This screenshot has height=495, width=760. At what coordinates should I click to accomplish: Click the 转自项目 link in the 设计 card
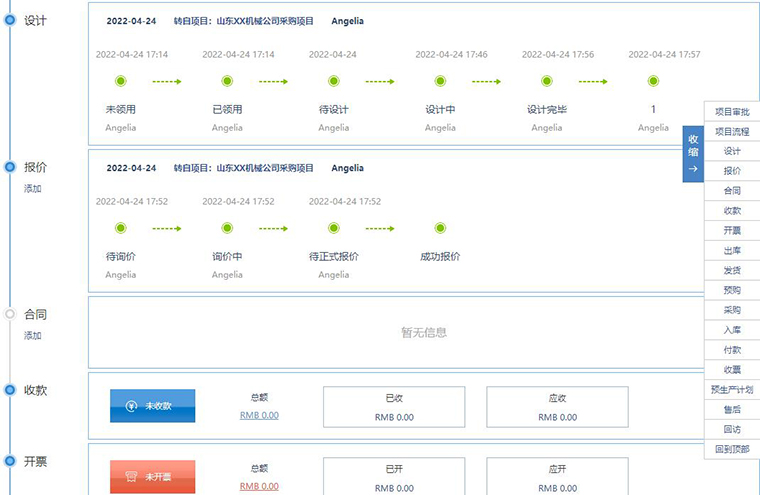coord(244,21)
